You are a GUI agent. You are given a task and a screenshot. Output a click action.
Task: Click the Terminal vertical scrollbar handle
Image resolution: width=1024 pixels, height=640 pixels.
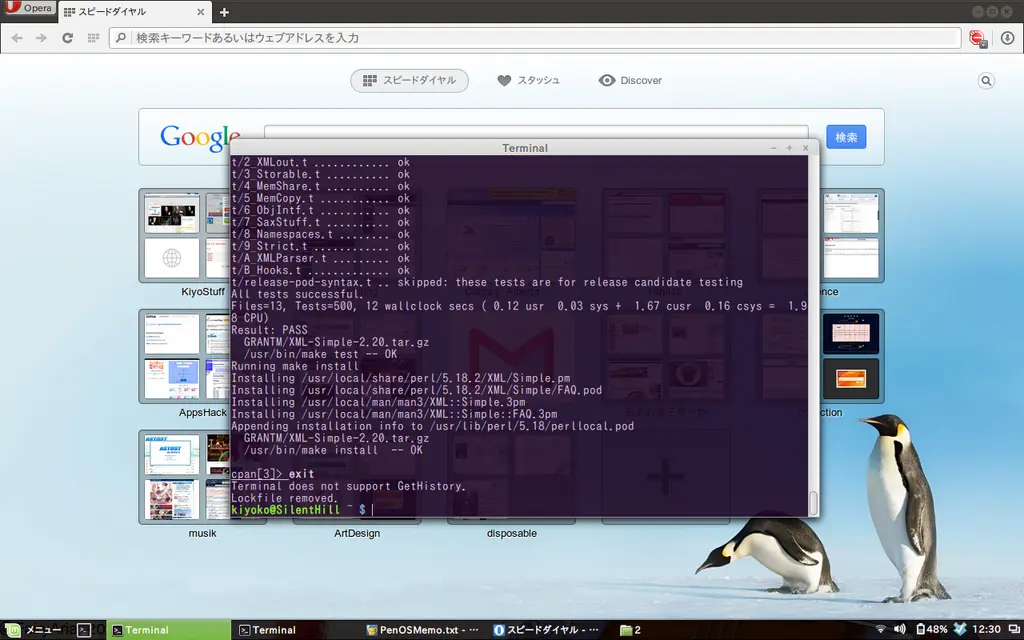pos(814,503)
